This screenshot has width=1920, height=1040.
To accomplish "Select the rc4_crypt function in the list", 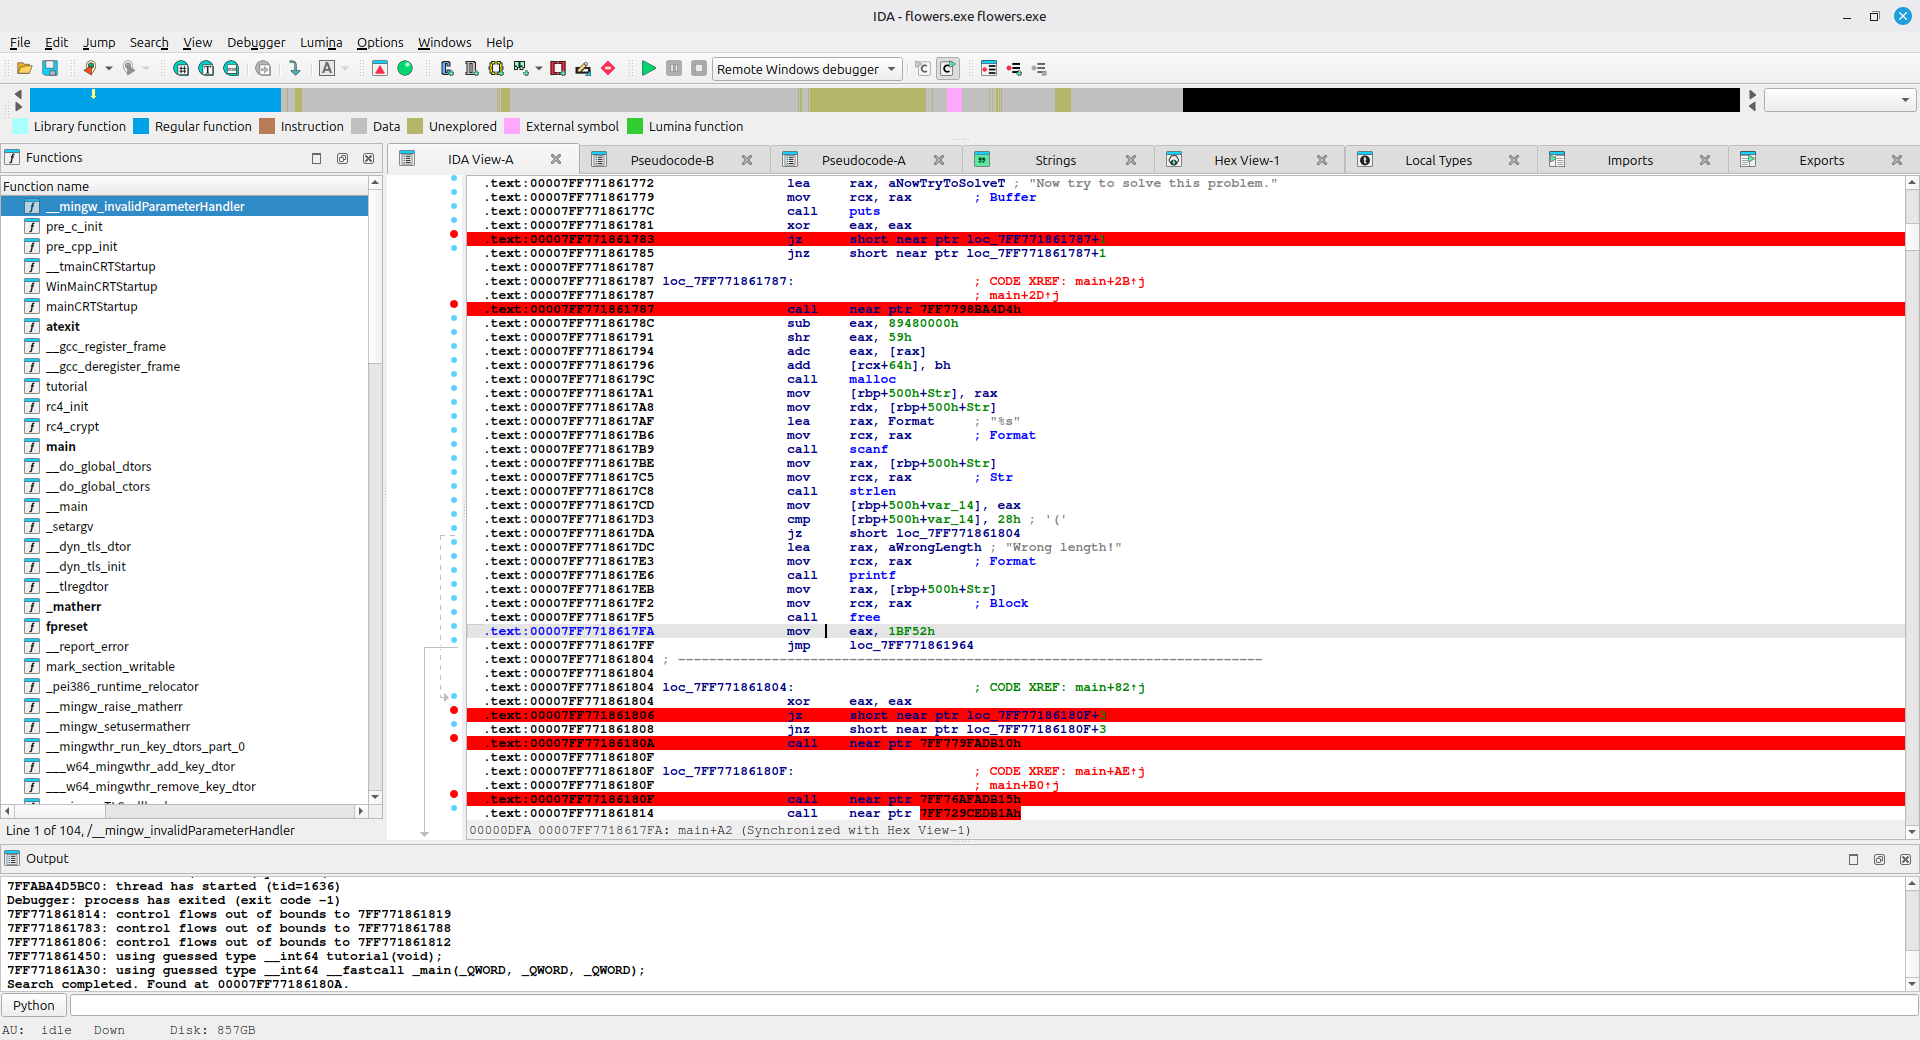I will point(72,426).
